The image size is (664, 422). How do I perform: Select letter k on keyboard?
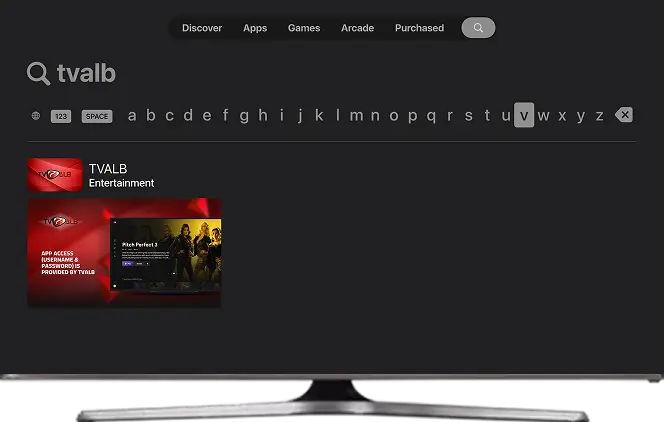click(319, 115)
